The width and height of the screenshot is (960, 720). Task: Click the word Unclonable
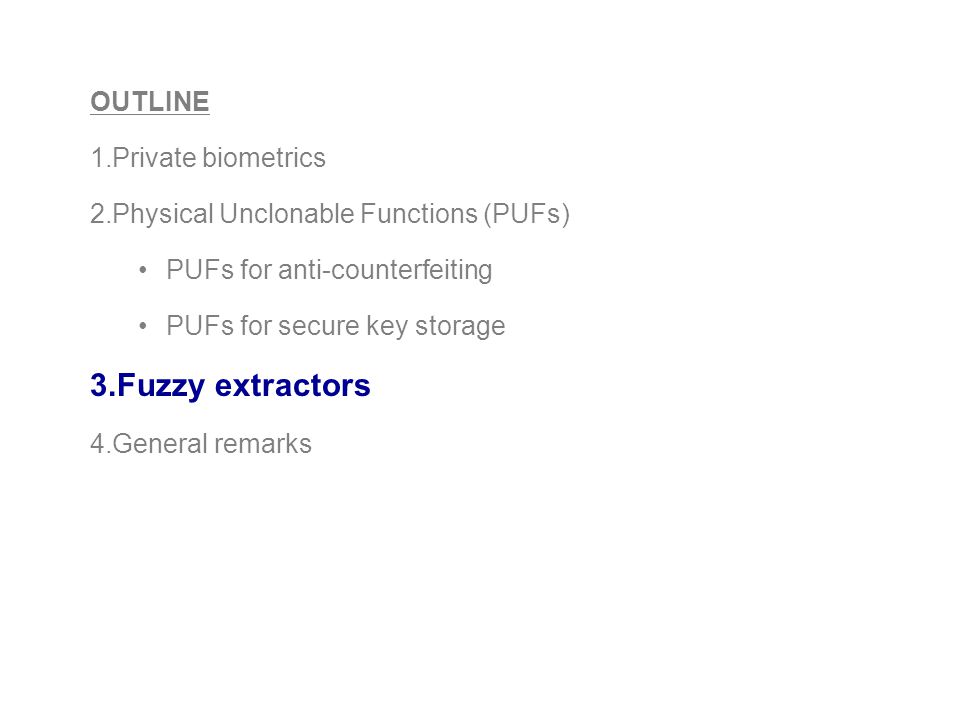tap(287, 214)
